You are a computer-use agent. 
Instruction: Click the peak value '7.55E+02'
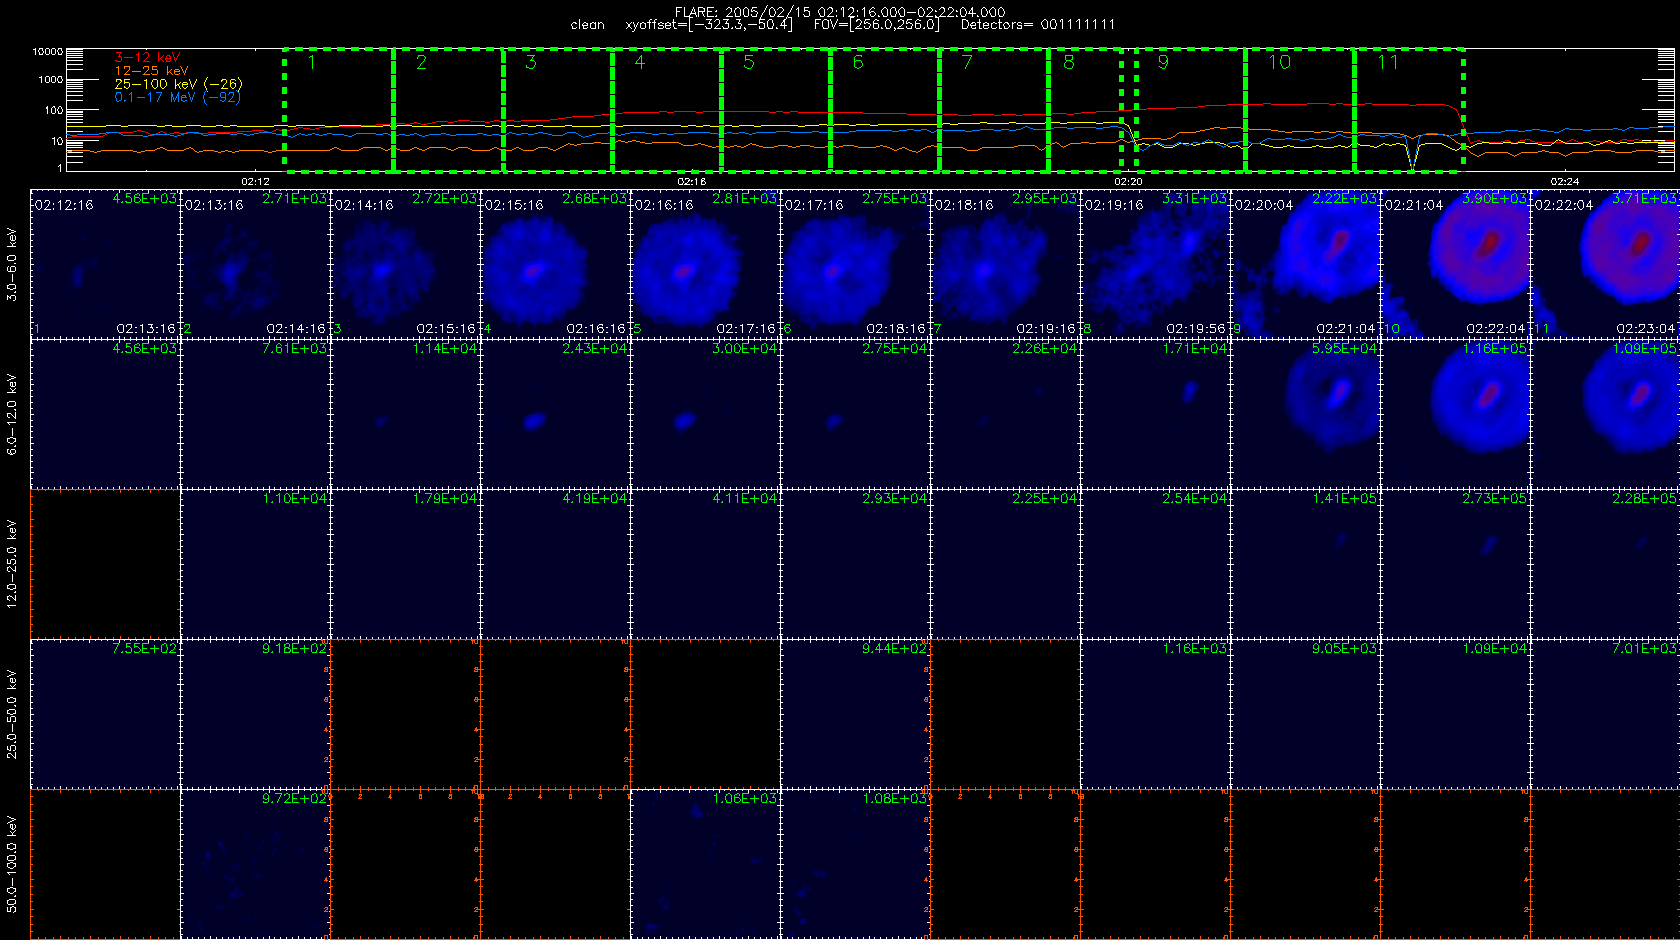(144, 649)
